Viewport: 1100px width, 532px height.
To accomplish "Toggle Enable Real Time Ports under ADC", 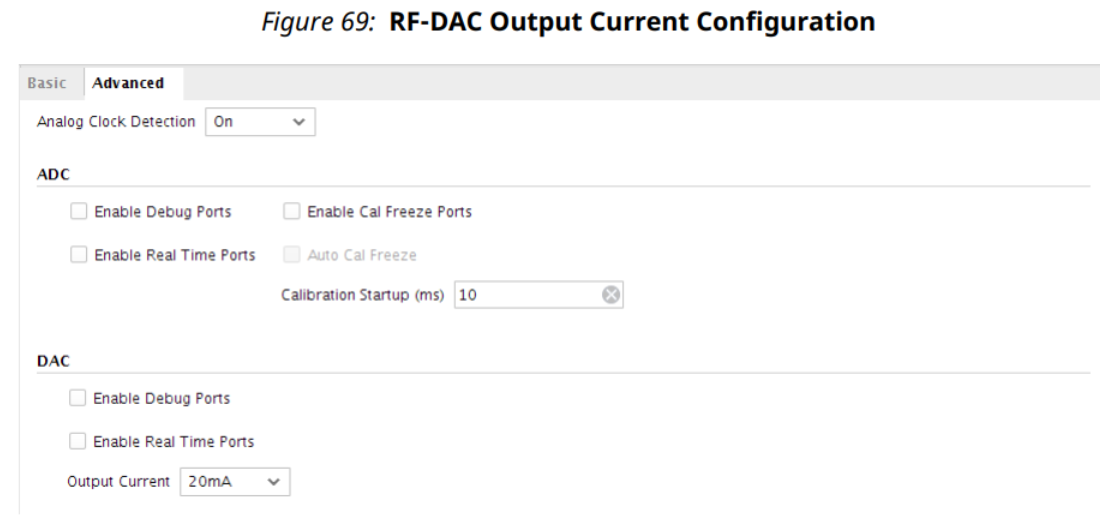I will (78, 255).
